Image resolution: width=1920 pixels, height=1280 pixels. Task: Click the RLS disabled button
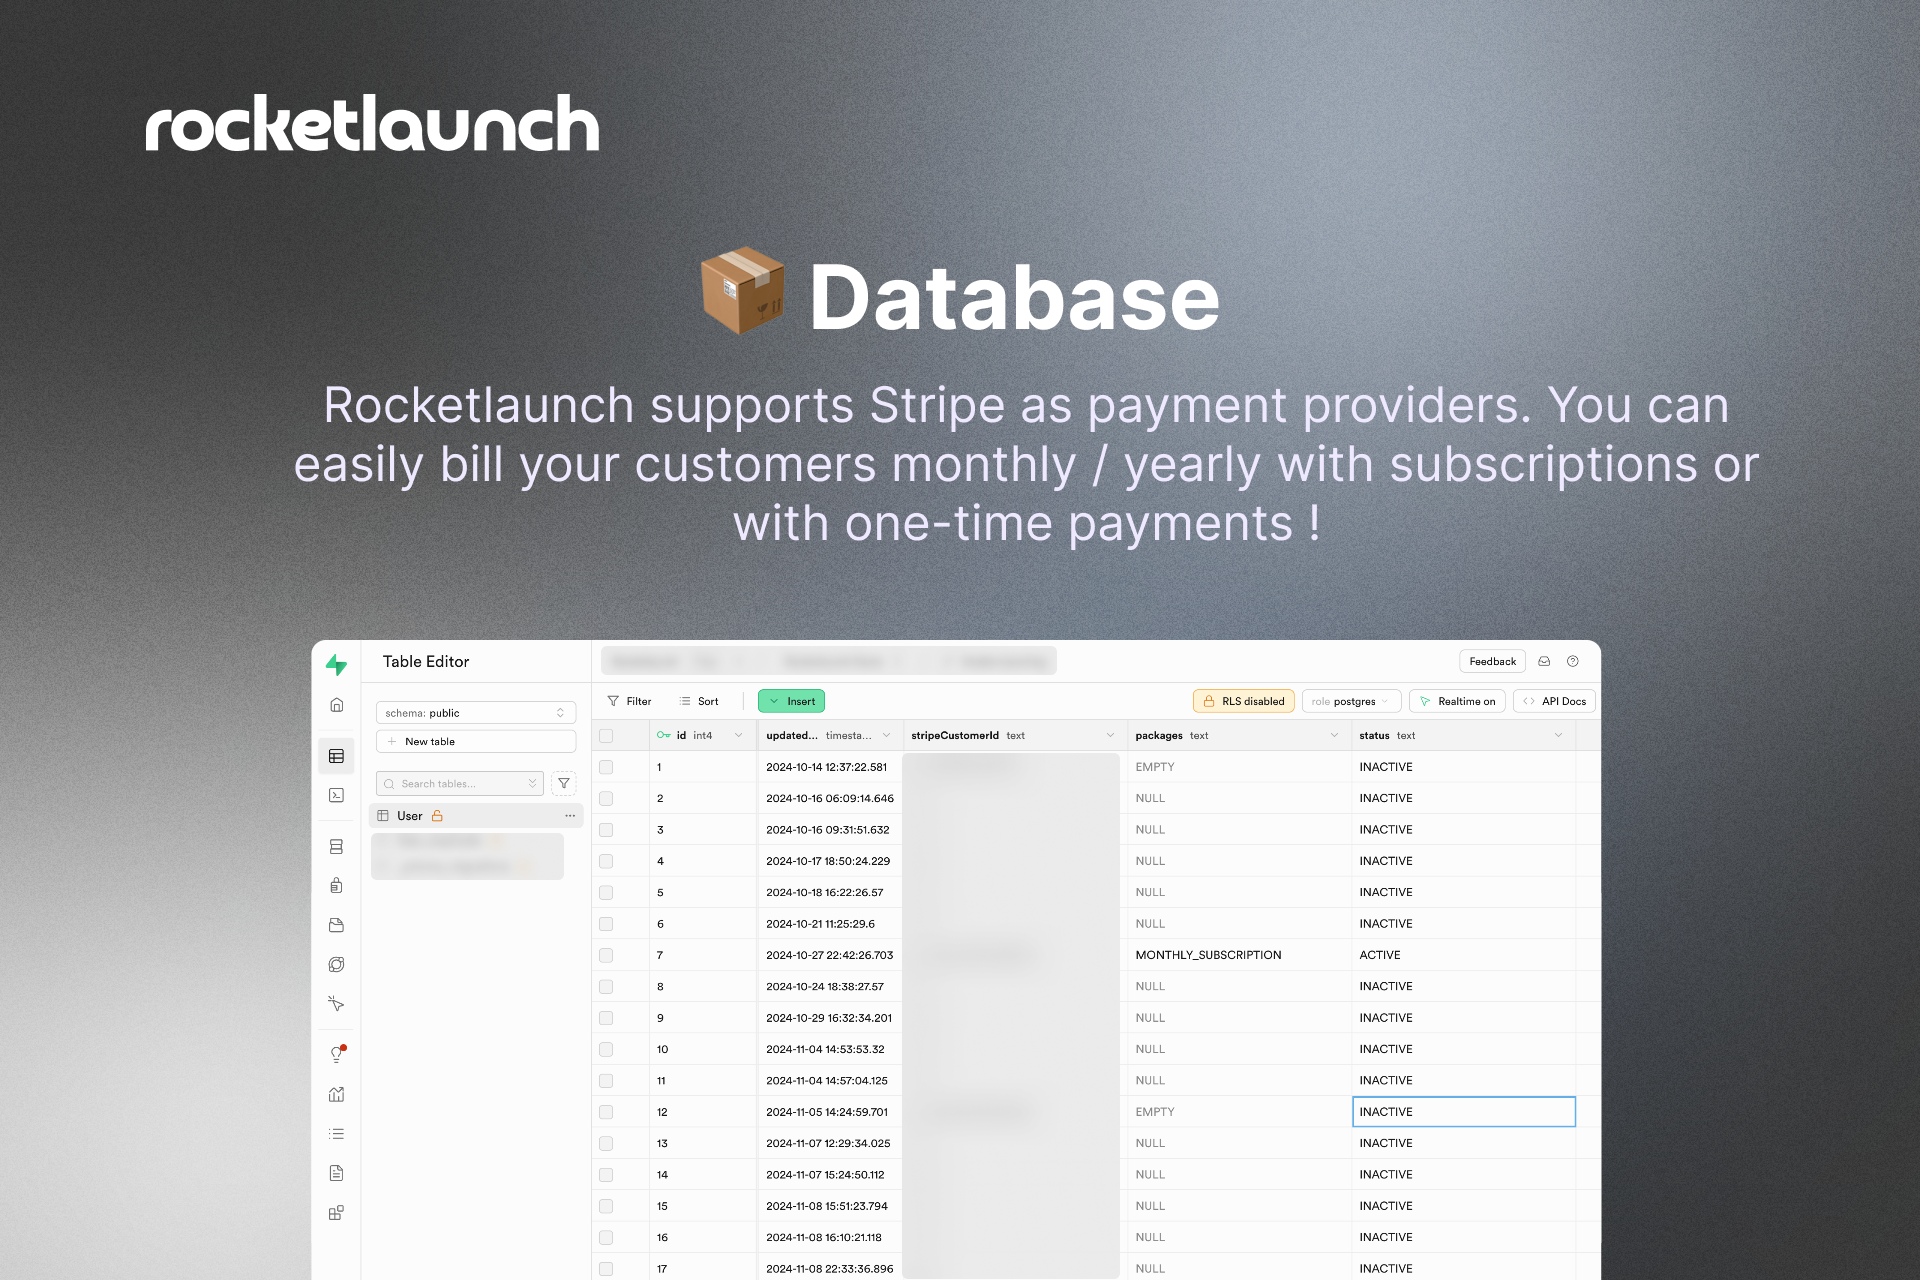click(x=1243, y=701)
